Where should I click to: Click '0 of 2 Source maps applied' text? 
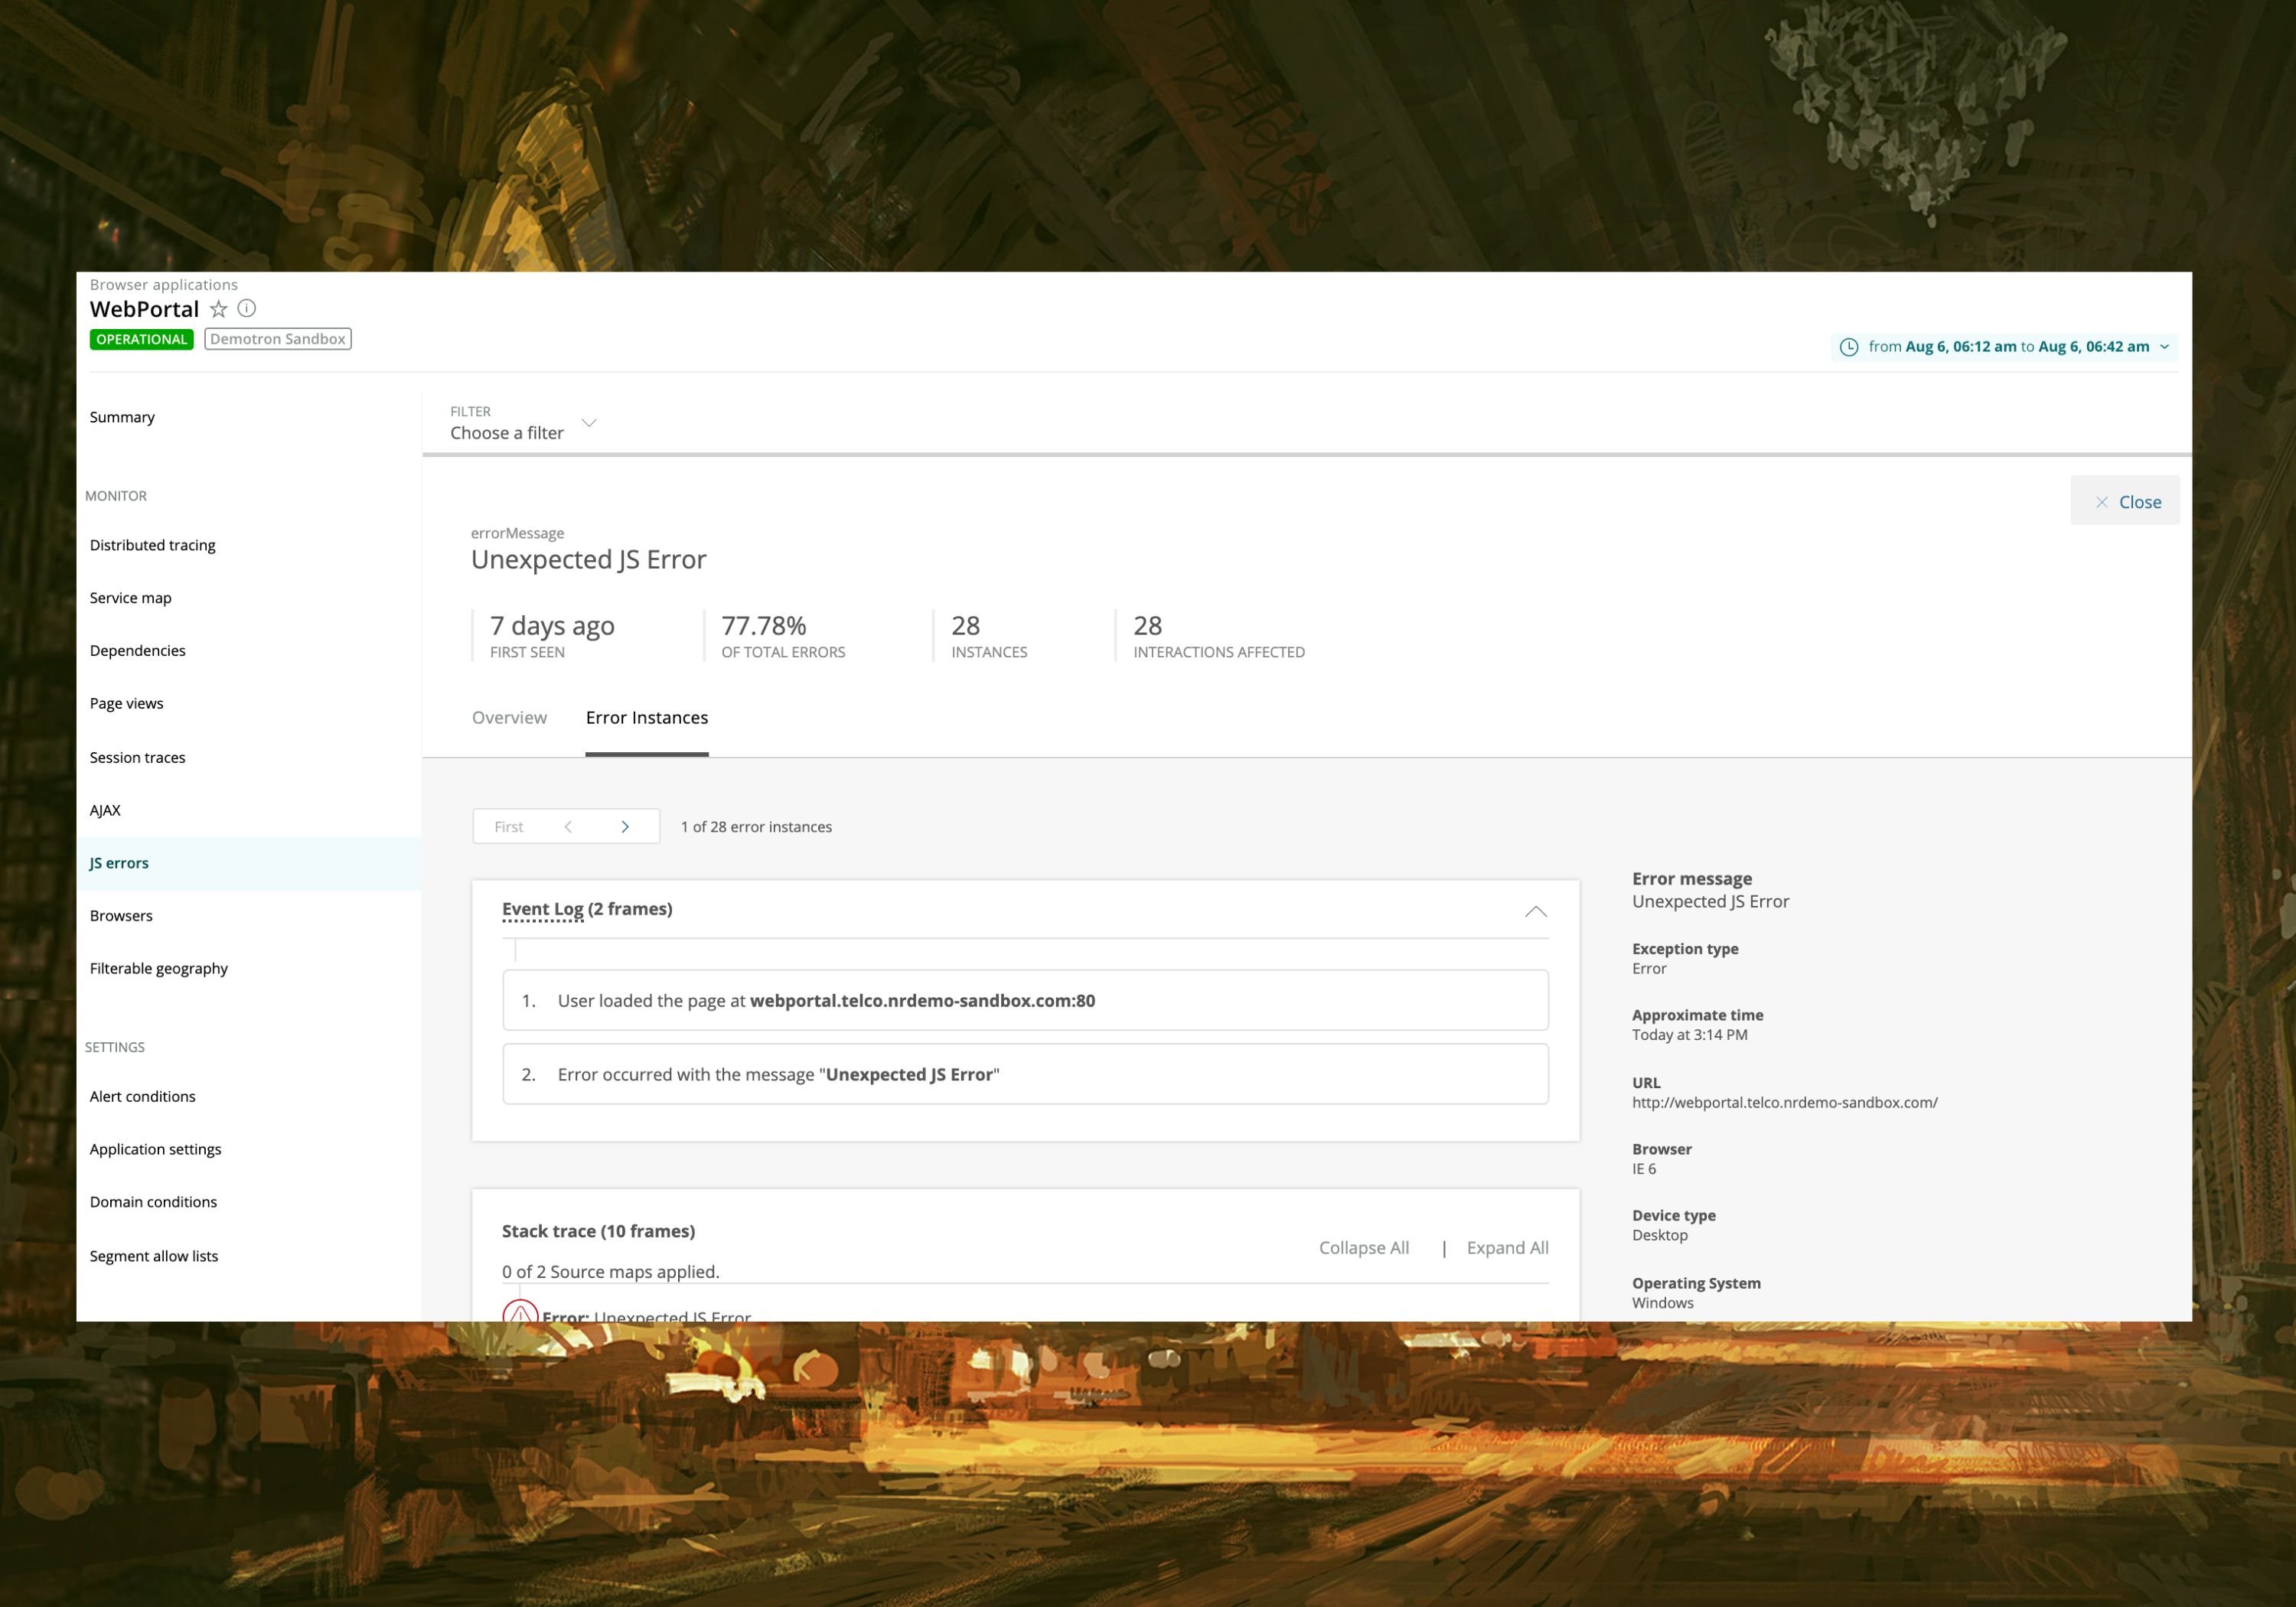pos(611,1272)
